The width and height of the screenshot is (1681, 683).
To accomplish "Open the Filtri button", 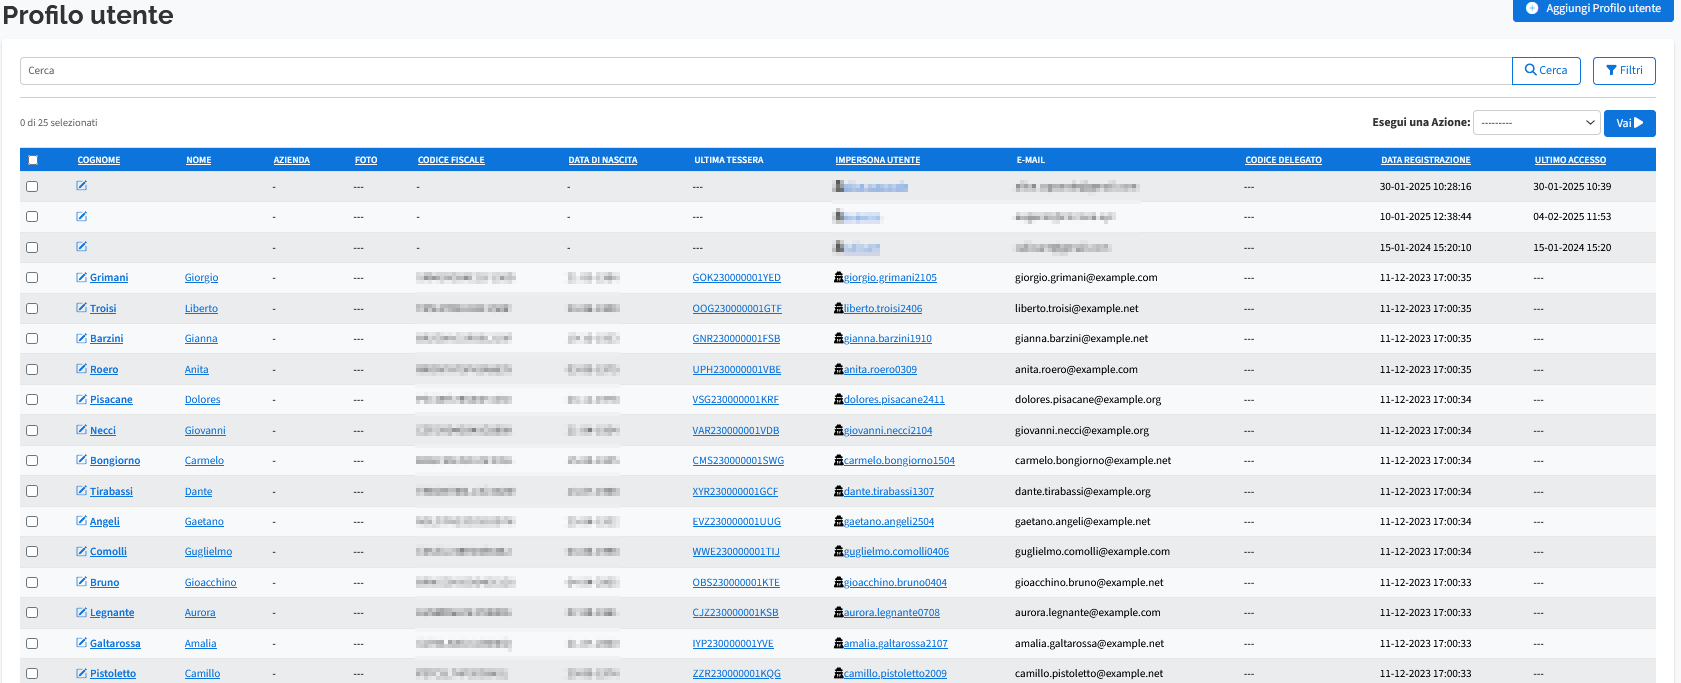I will click(1624, 71).
